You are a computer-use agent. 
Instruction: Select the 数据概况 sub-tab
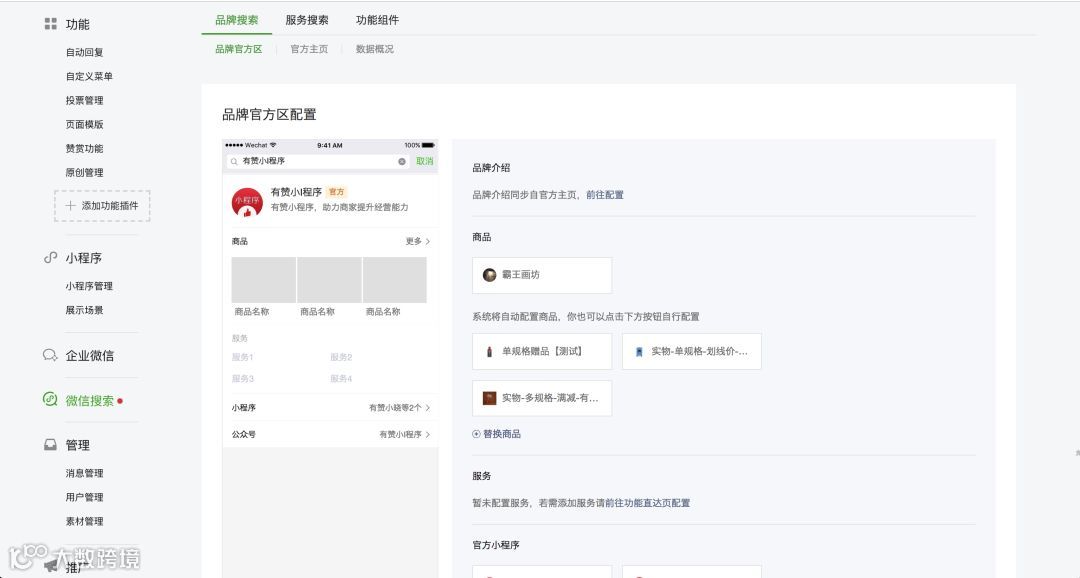375,49
